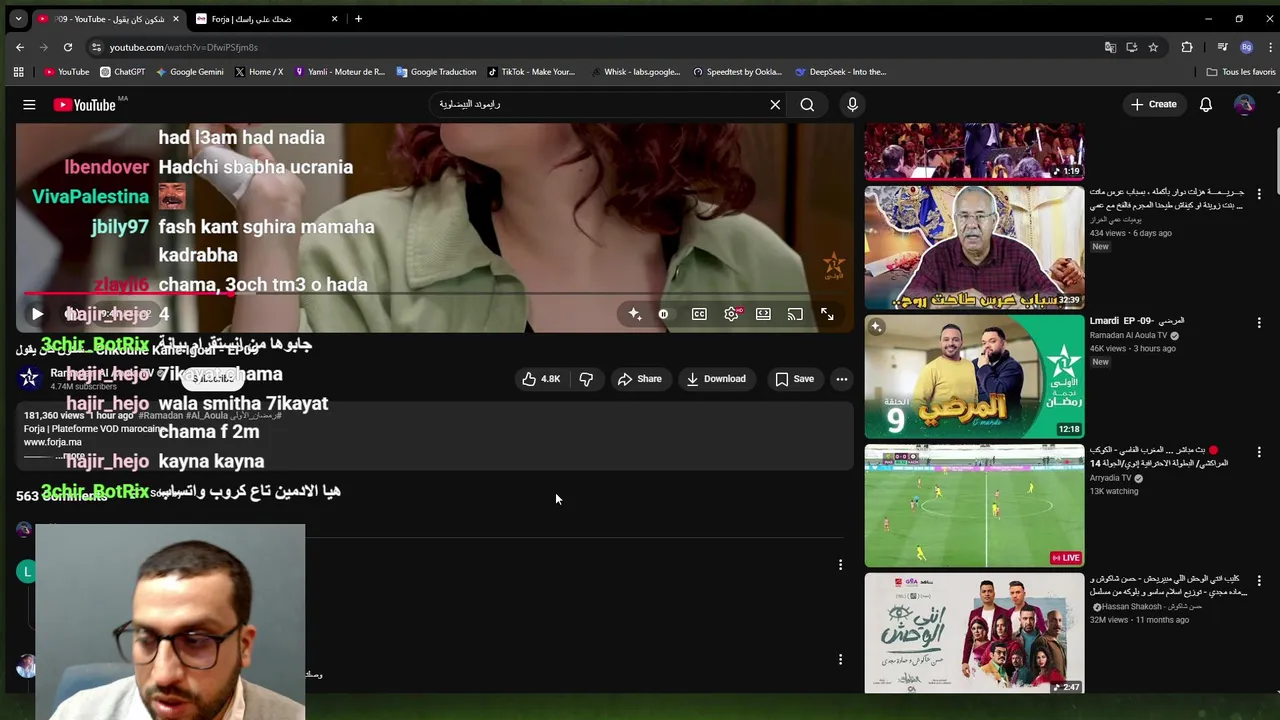
Task: Click the youtube.com URL in the address bar
Action: click(x=183, y=47)
